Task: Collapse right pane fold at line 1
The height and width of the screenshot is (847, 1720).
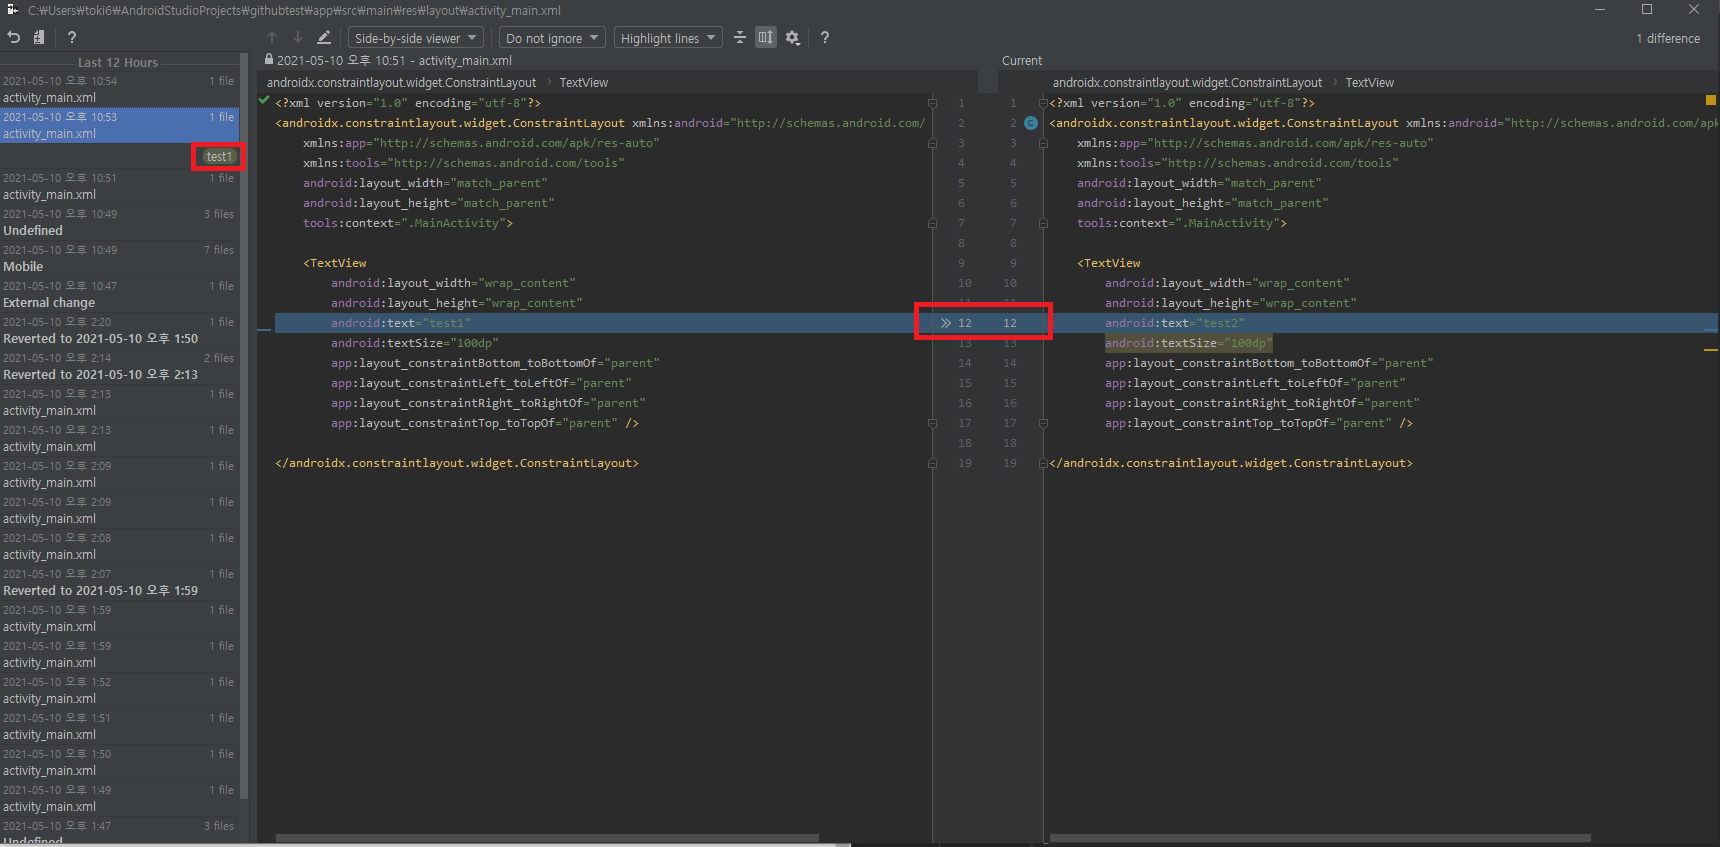Action: [x=1043, y=103]
